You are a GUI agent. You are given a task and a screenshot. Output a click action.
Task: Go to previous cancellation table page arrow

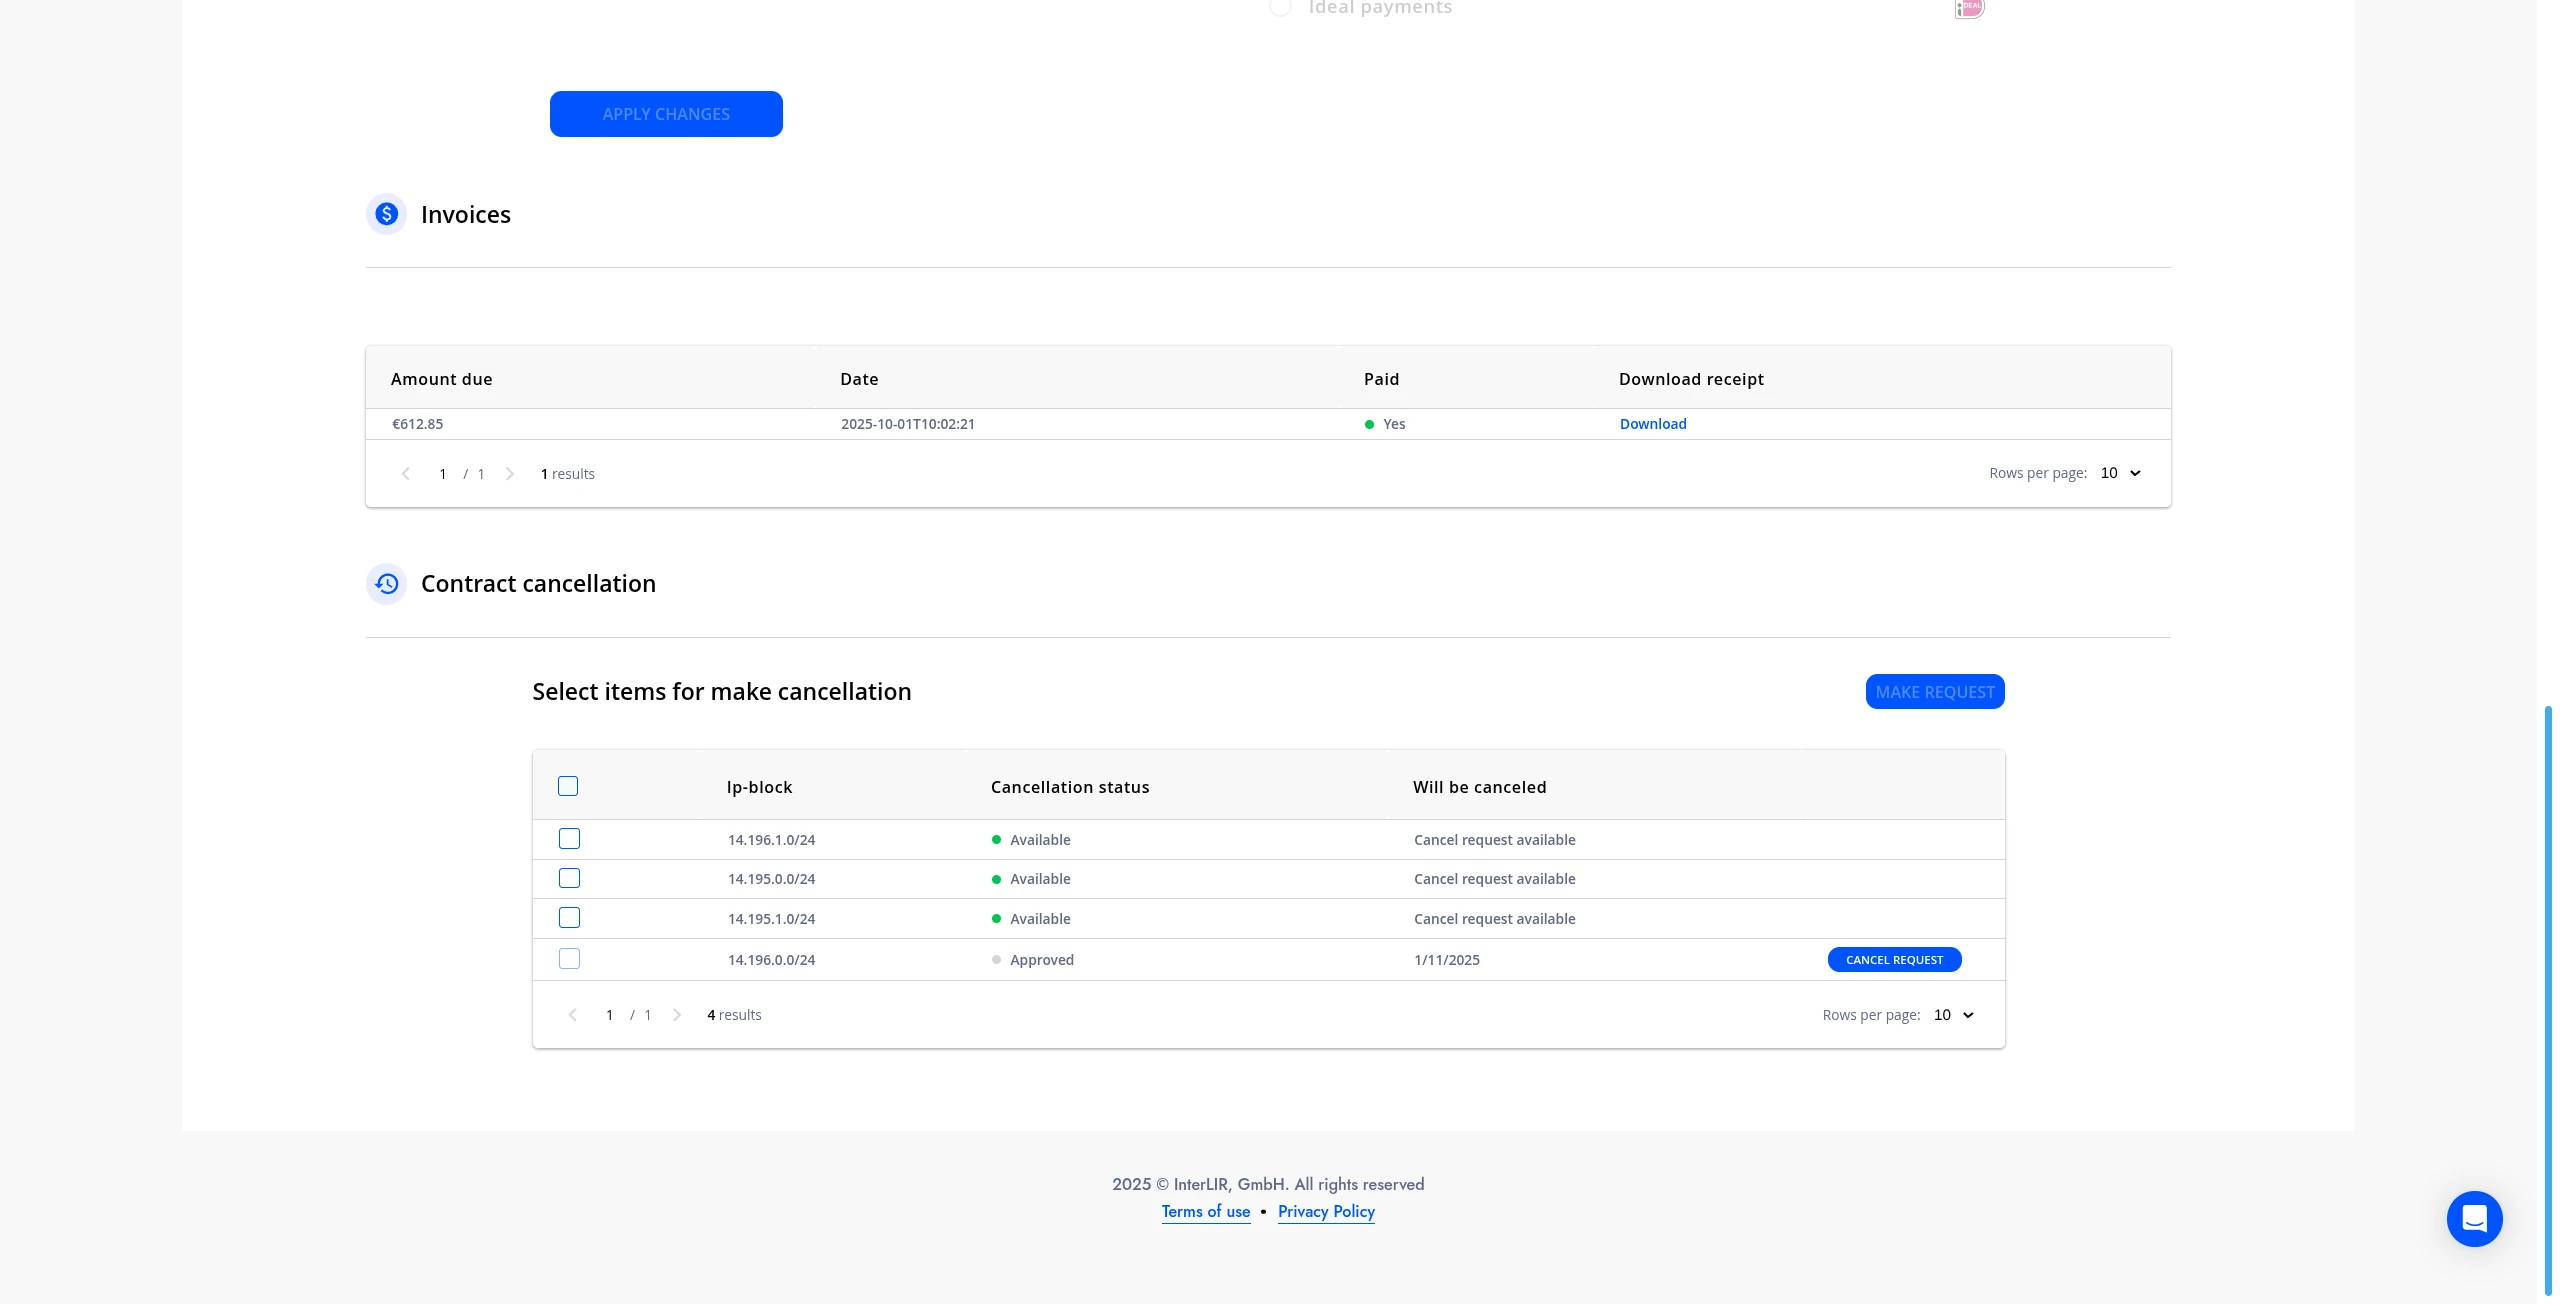pyautogui.click(x=572, y=1015)
